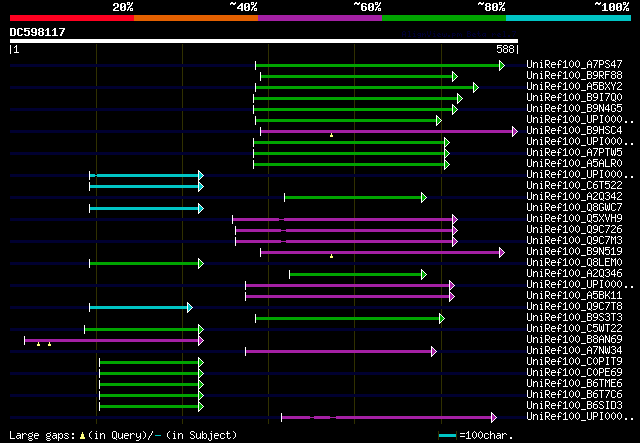
Task: Select the purple ~60% identity legend segment
Action: point(320,18)
